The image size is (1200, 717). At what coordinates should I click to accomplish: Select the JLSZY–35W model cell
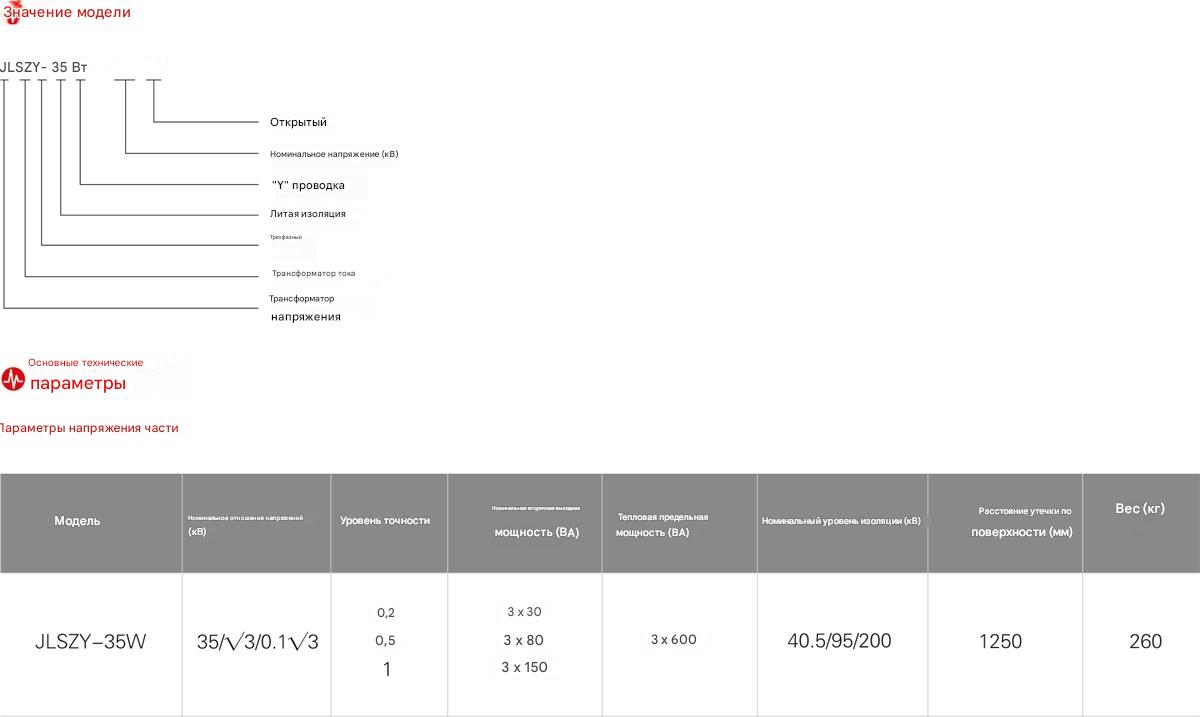(90, 642)
